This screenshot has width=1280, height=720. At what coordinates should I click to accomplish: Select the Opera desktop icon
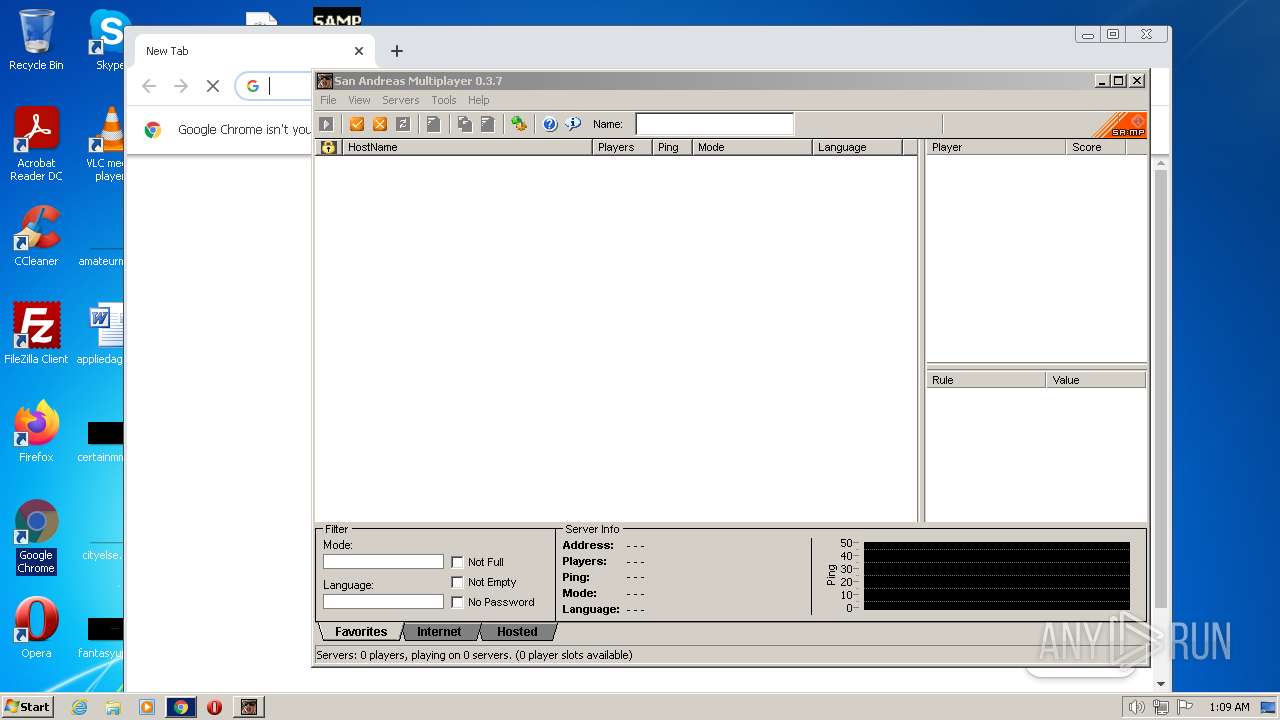tap(36, 628)
